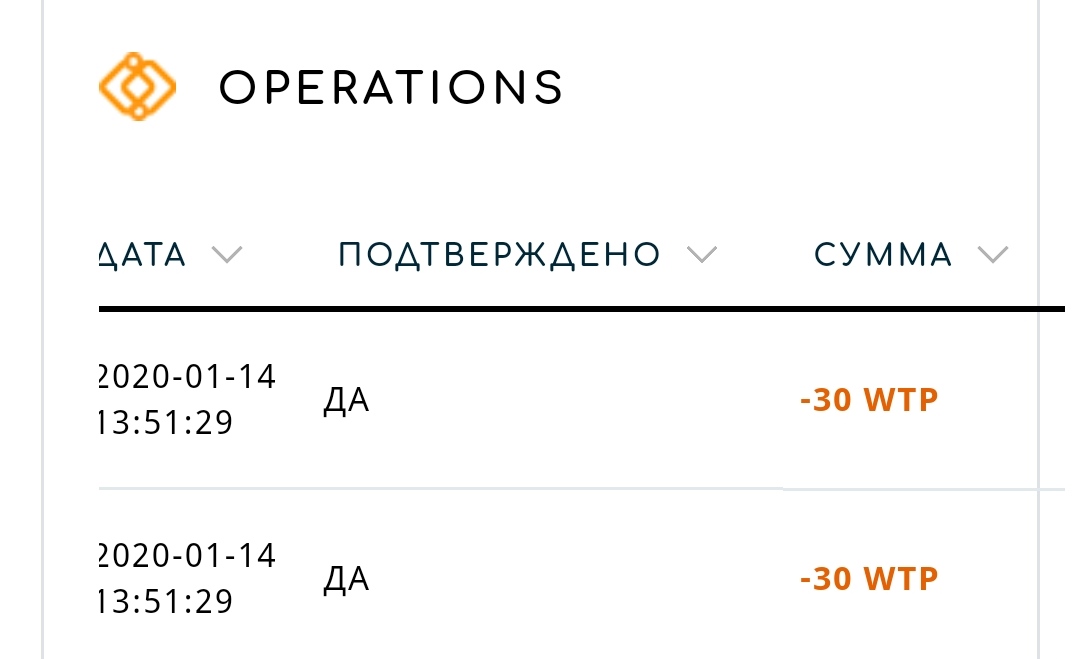The image size is (1080, 659).
Task: Click the black header divider line
Action: (582, 309)
